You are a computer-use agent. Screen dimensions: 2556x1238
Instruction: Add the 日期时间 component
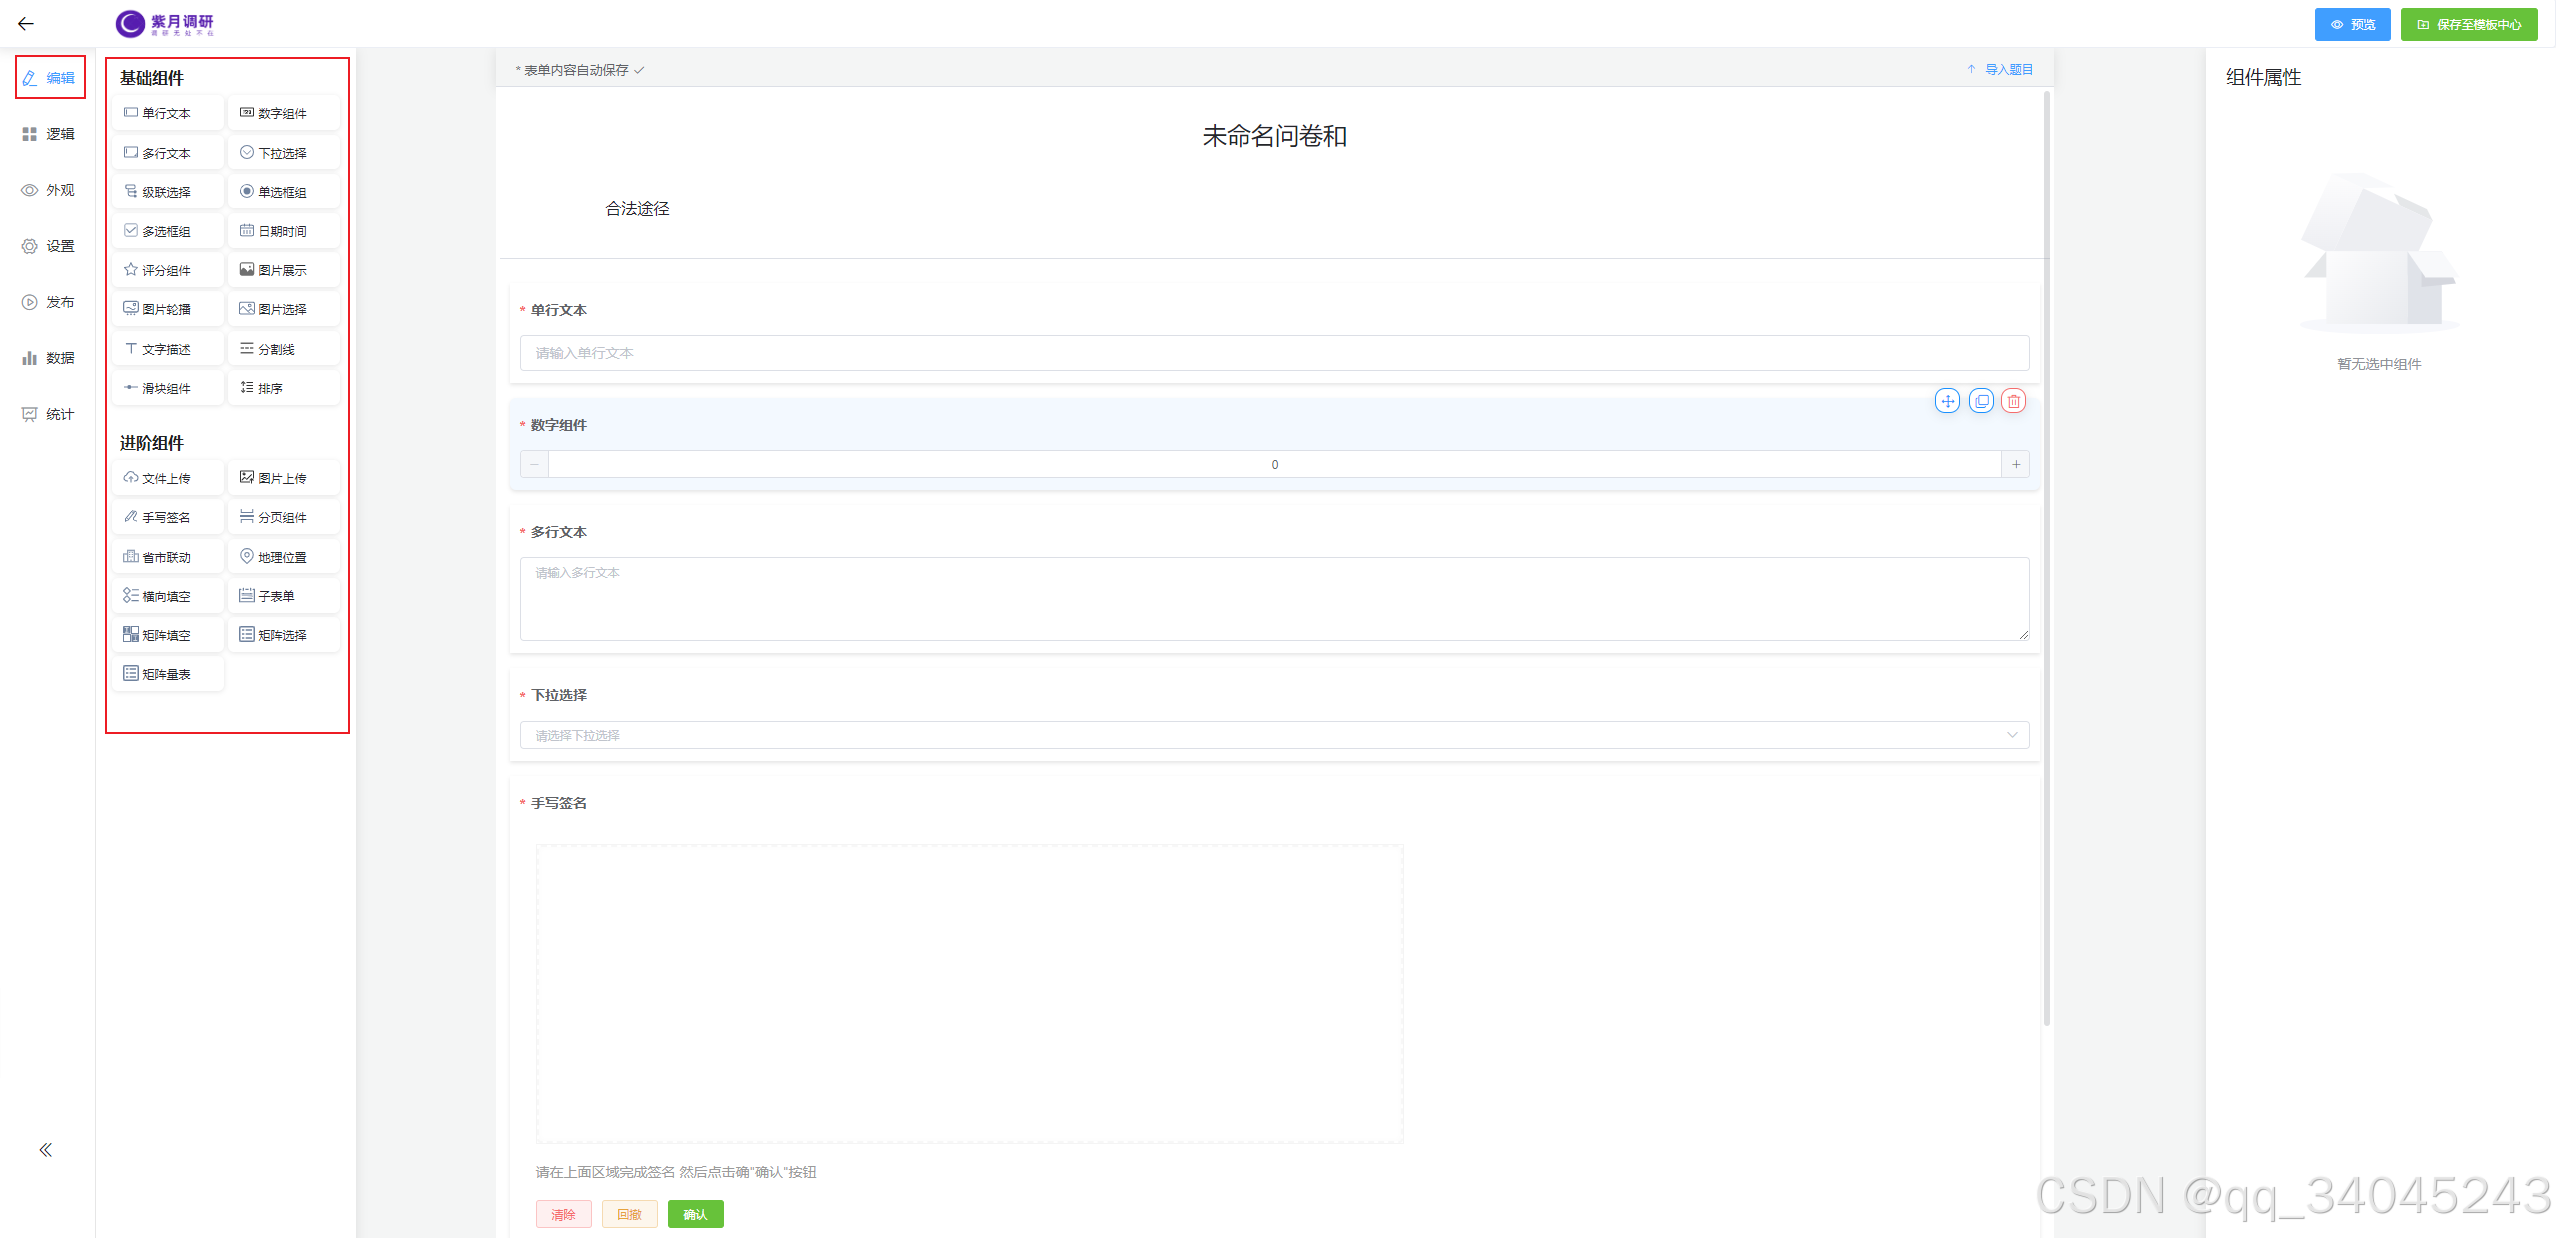pos(282,231)
